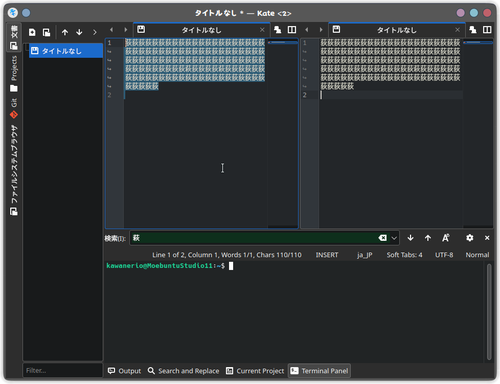Open the Git sidebar tab
This screenshot has height=384, width=500.
pos(14,109)
